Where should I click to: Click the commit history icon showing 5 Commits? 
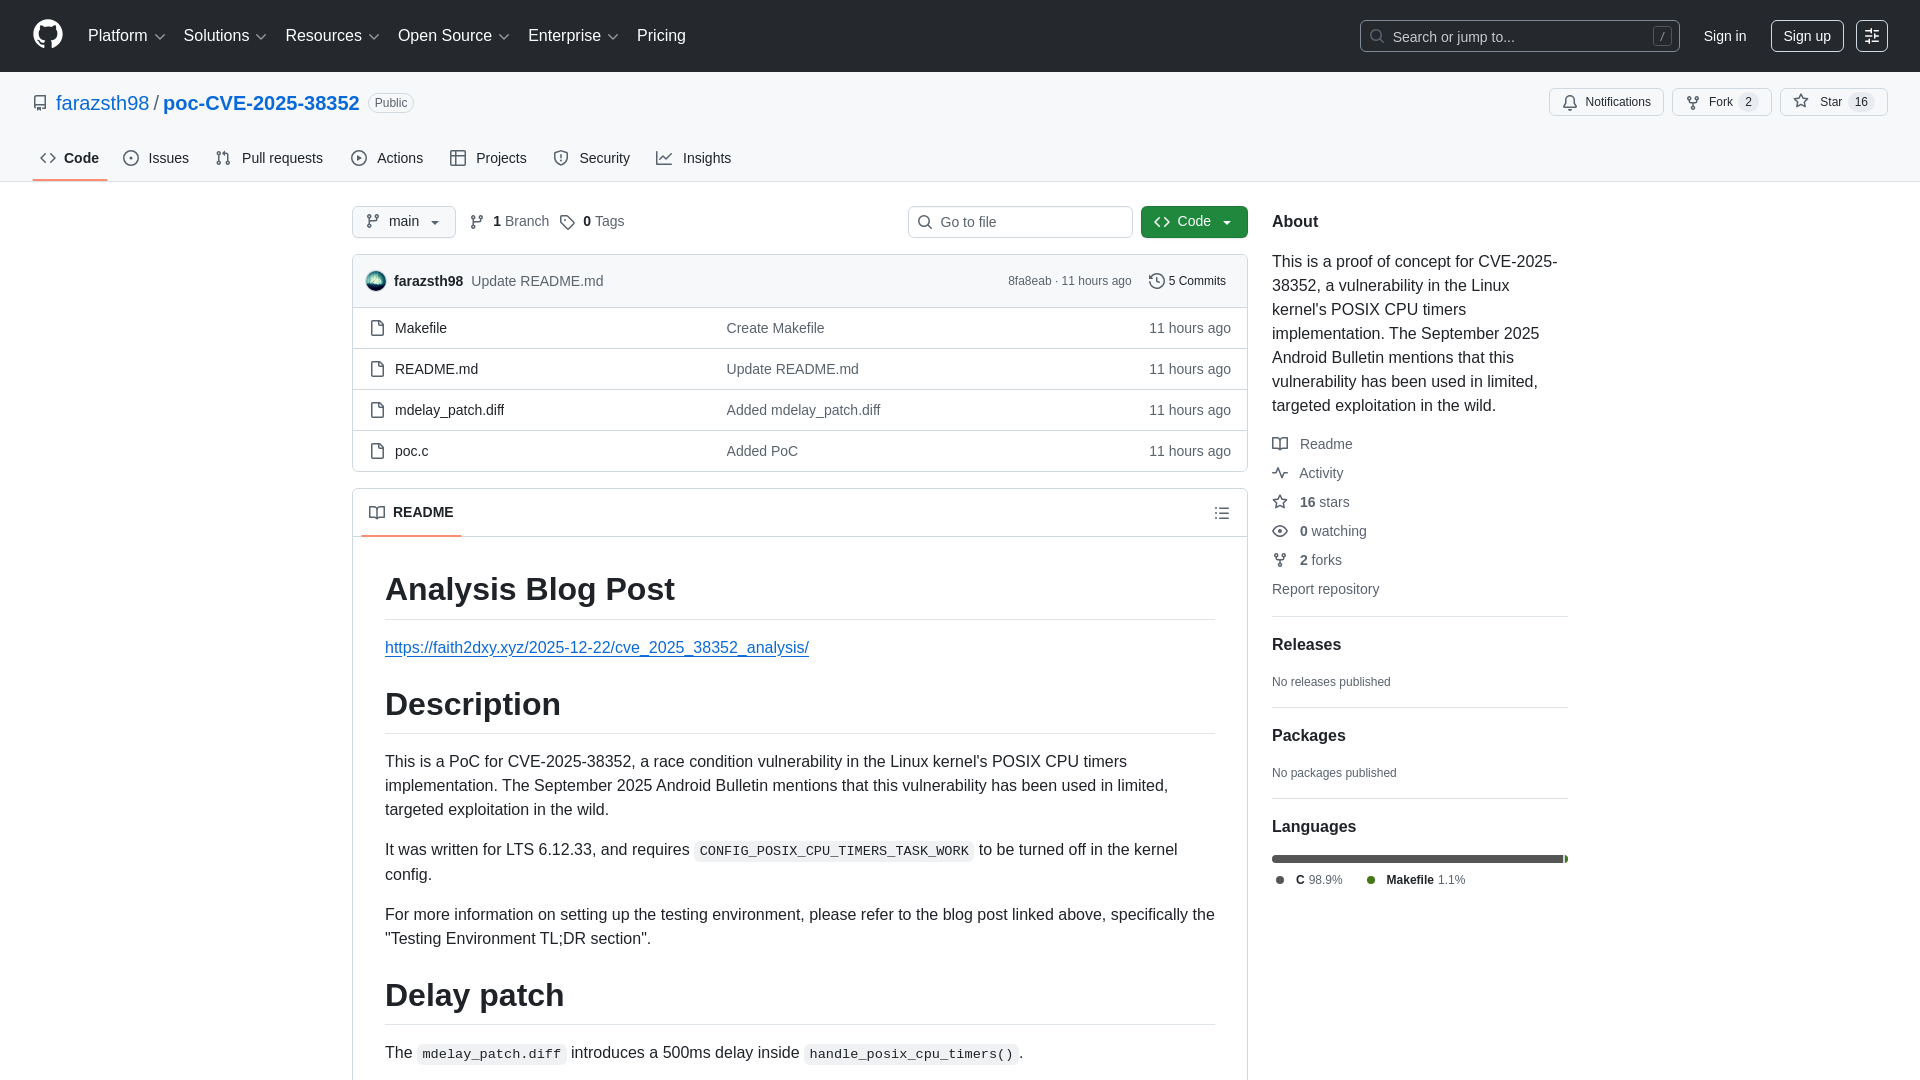1158,281
